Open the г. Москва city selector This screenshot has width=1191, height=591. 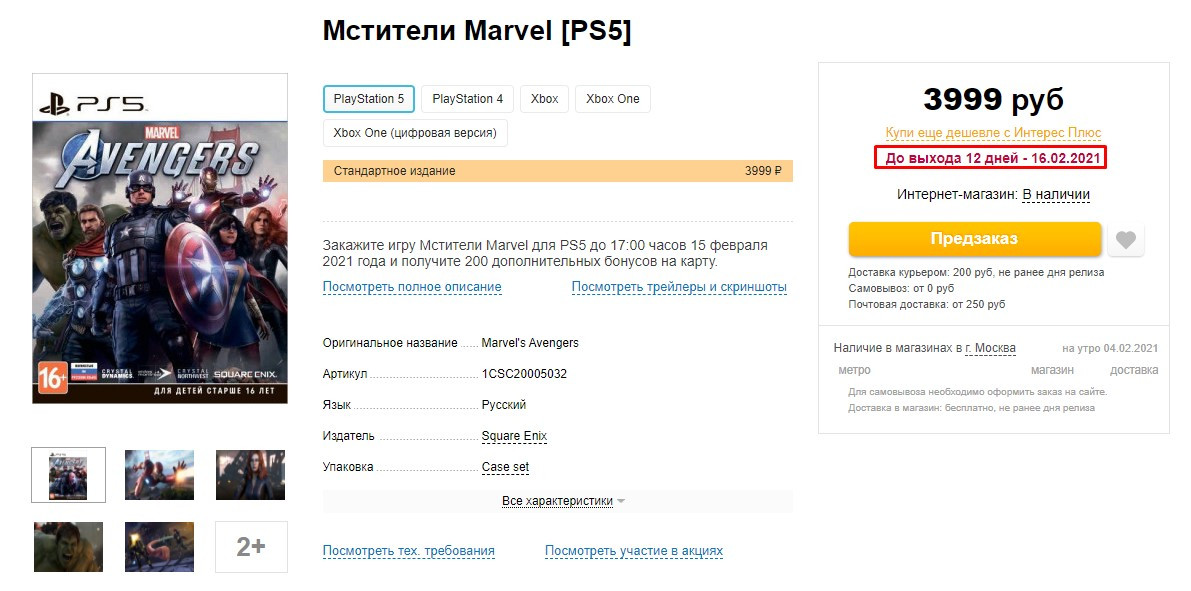point(990,348)
